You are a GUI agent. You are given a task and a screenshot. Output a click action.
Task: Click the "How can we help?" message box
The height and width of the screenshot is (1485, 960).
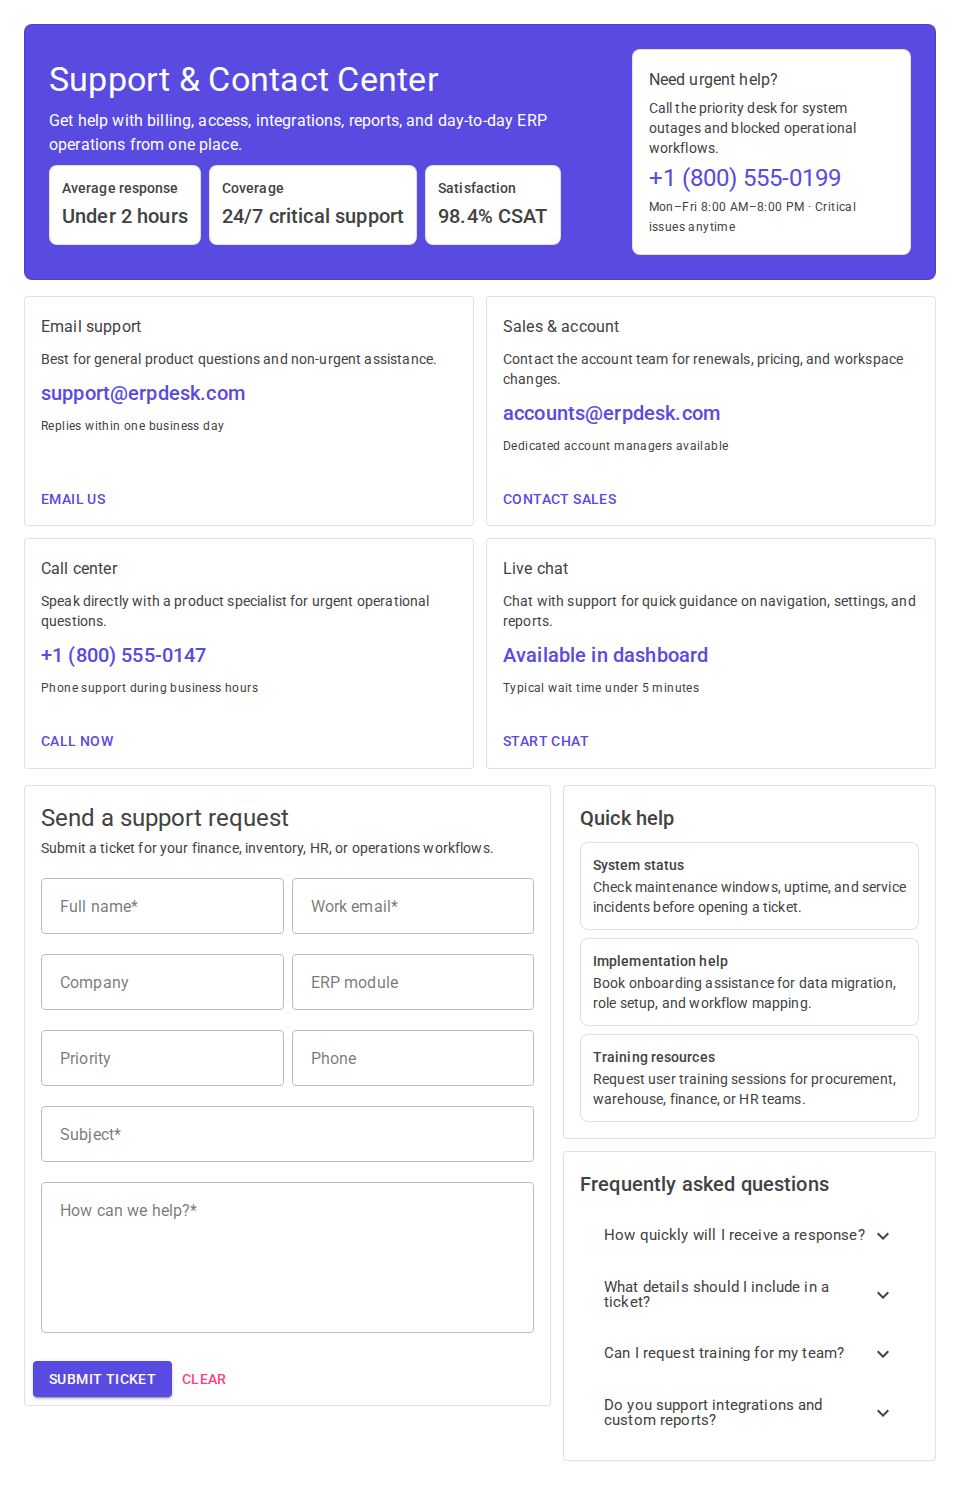tap(287, 1257)
